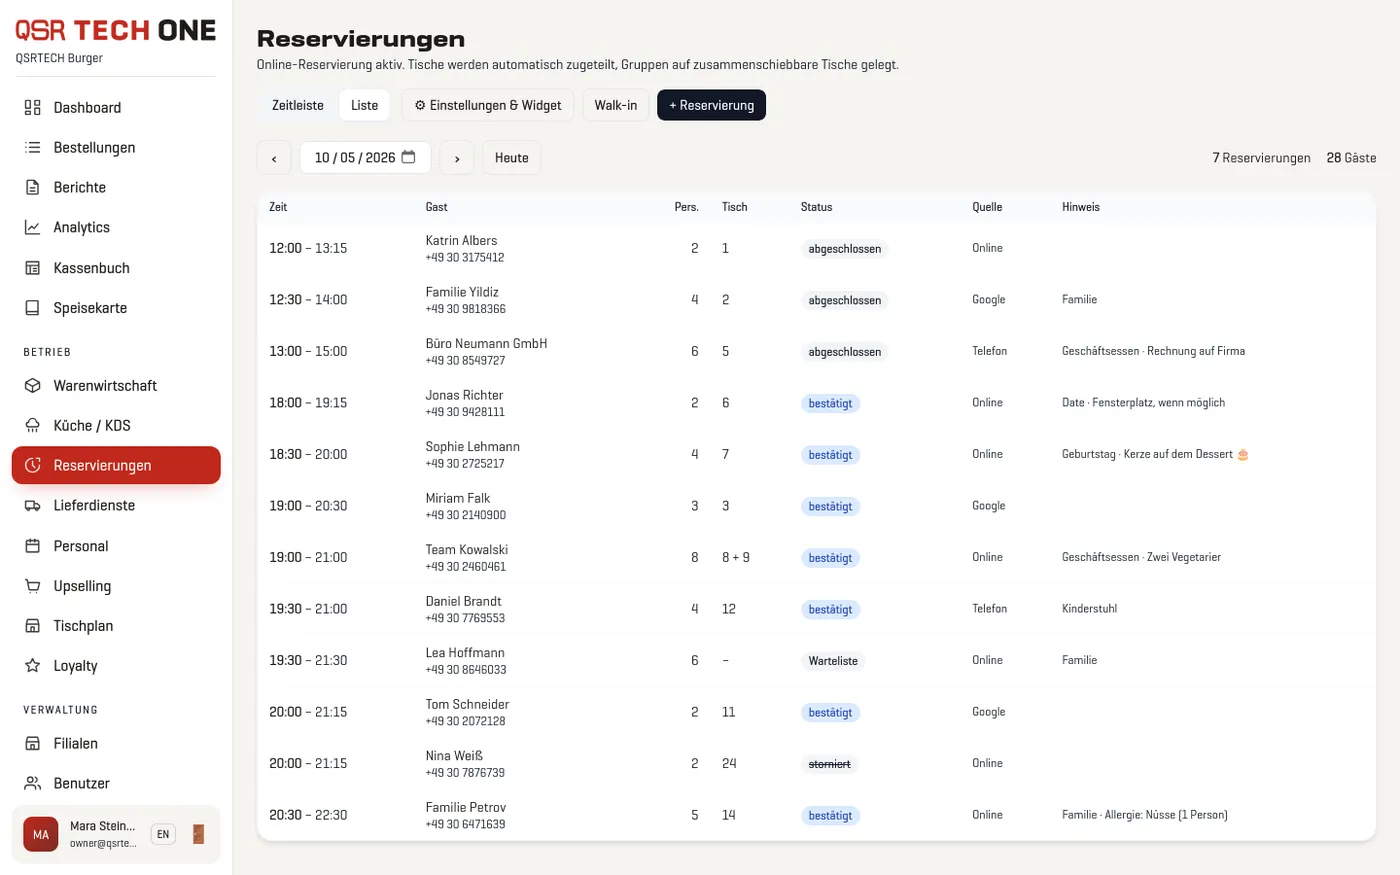Viewport: 1400px width, 875px height.
Task: Open calendar picker icon in date field
Action: [x=408, y=157]
